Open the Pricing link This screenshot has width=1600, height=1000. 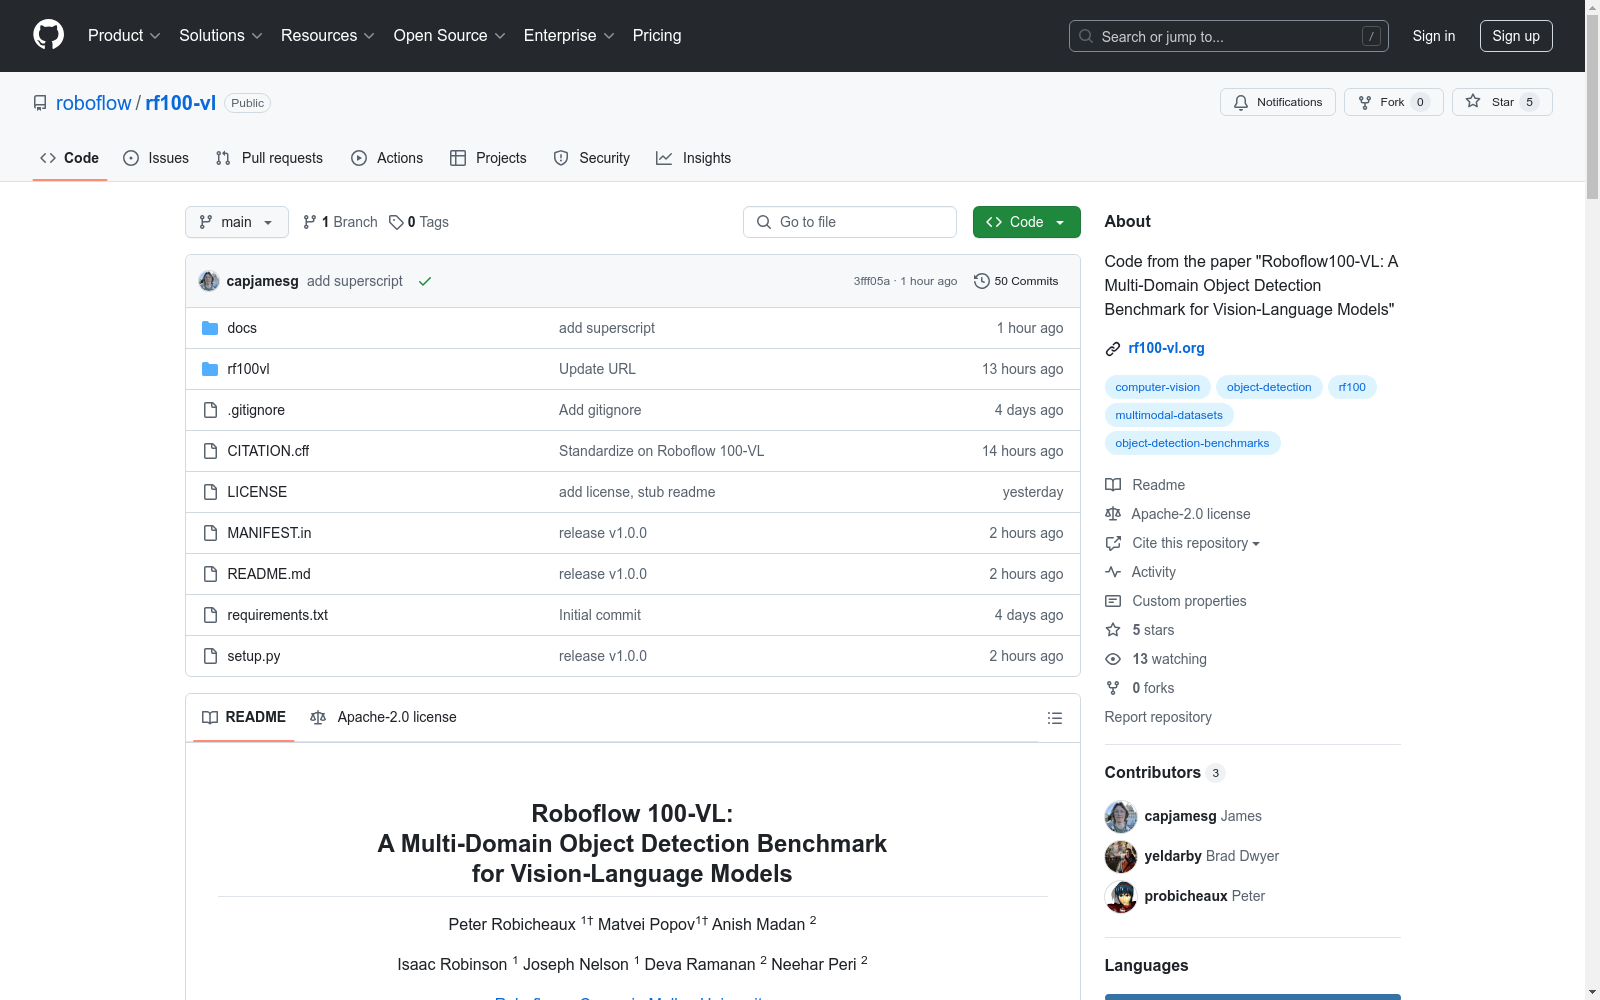click(x=657, y=36)
